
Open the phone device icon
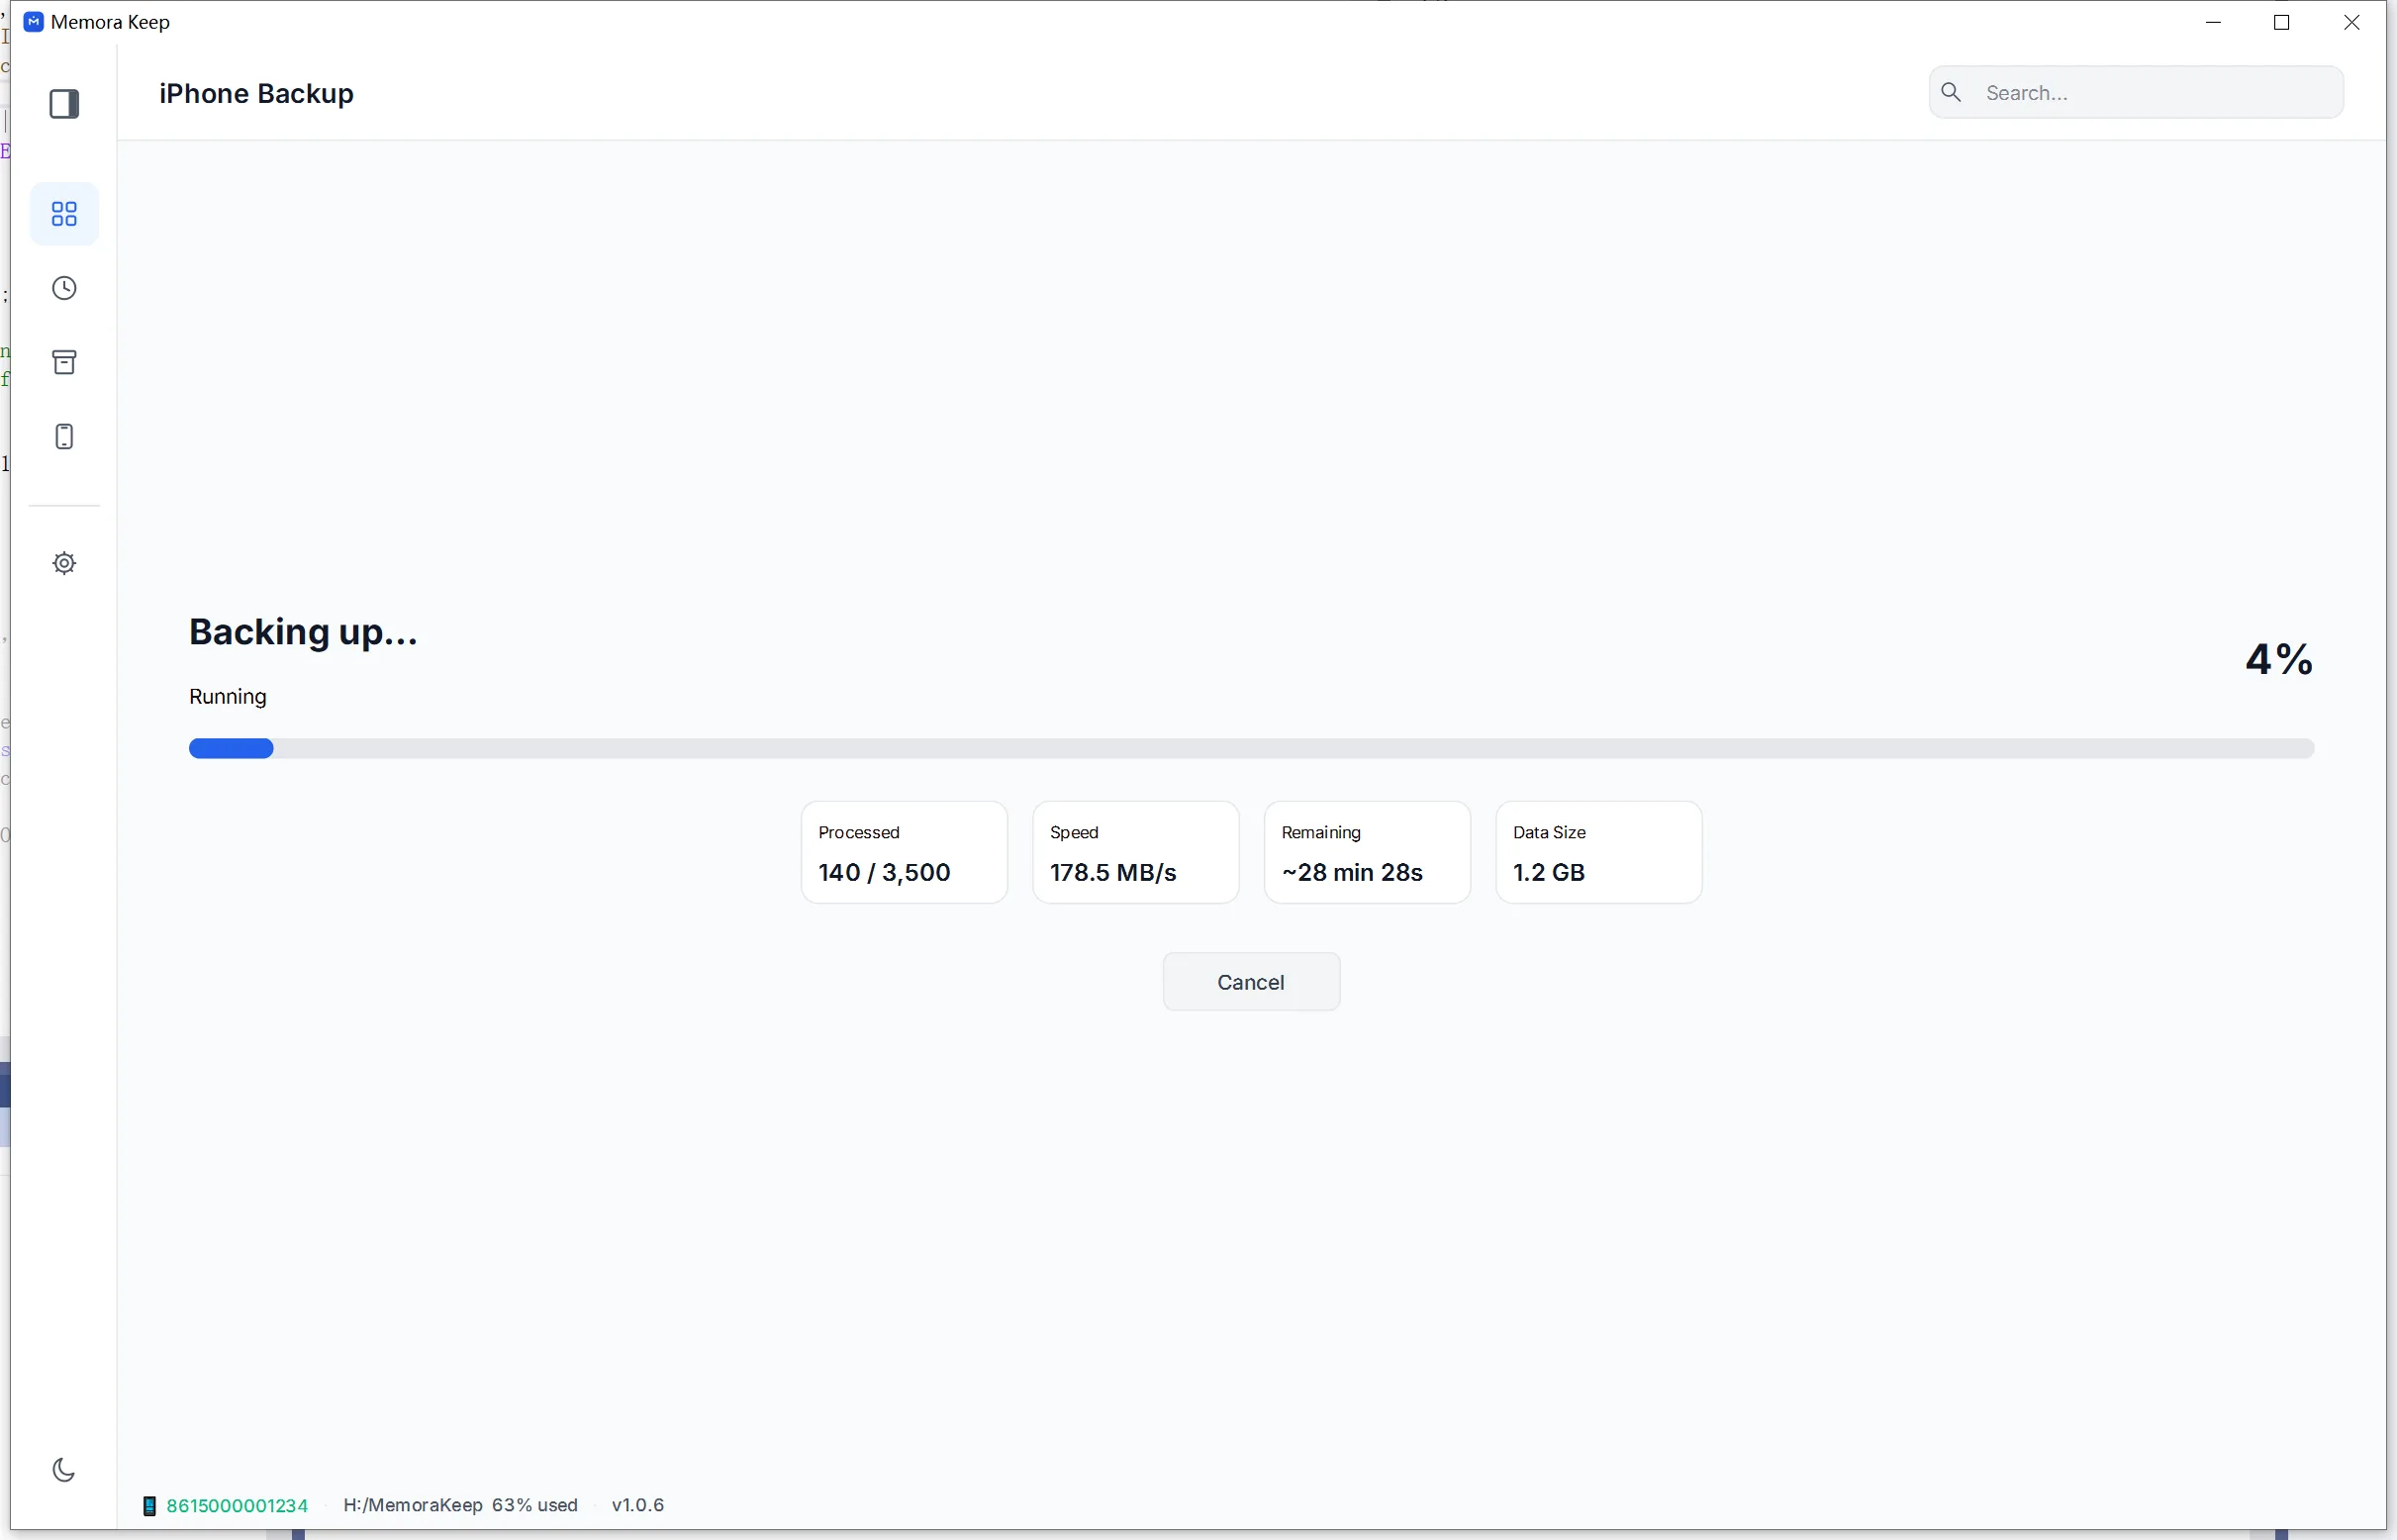tap(64, 437)
